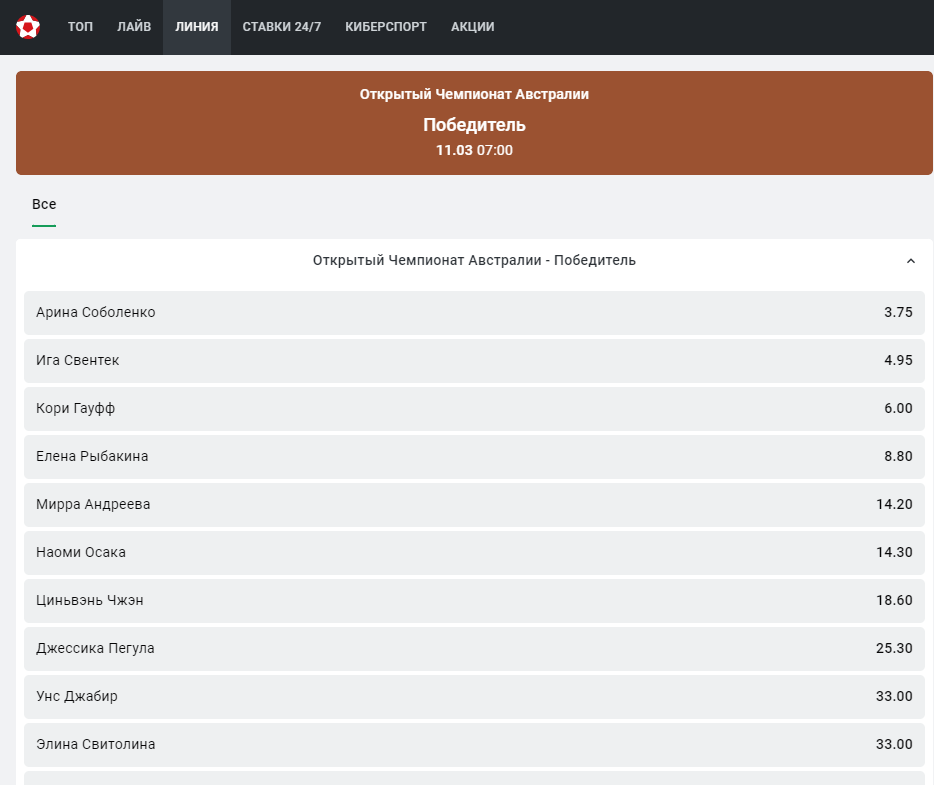Select the Все markets tab

(44, 204)
